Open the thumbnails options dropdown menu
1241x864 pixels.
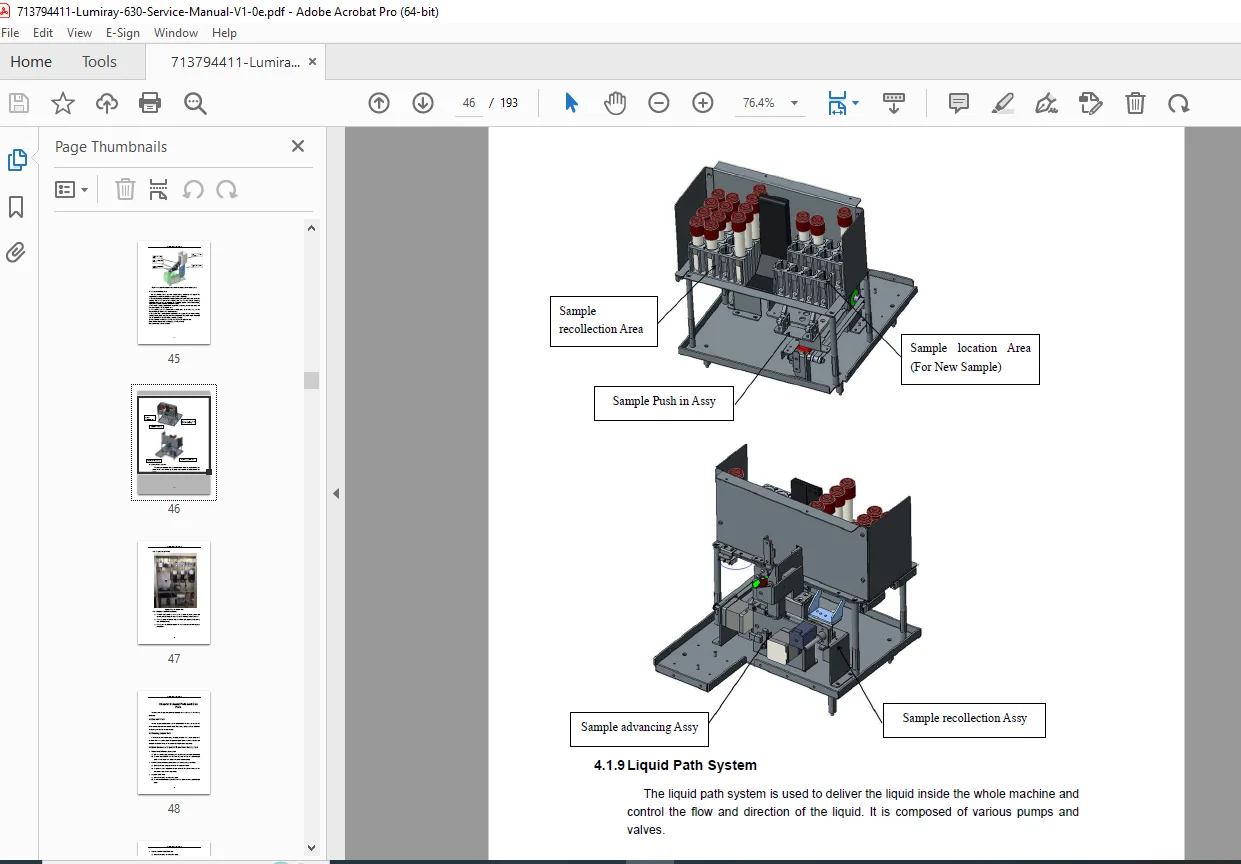click(x=72, y=189)
